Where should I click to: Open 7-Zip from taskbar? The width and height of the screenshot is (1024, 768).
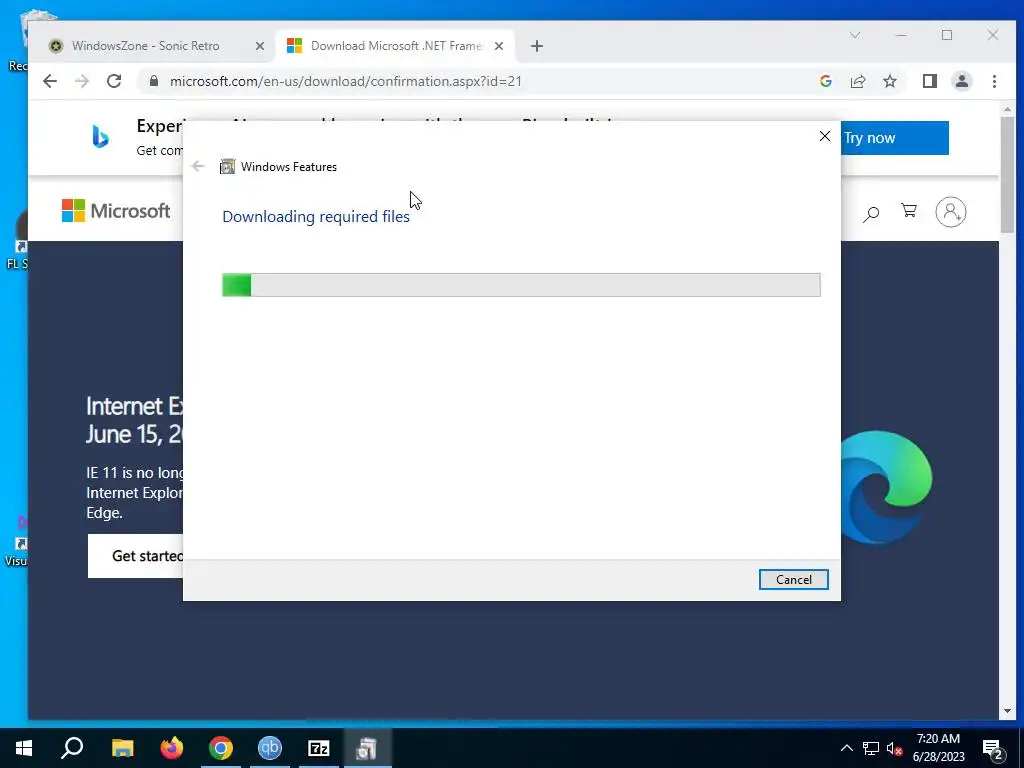click(x=319, y=748)
